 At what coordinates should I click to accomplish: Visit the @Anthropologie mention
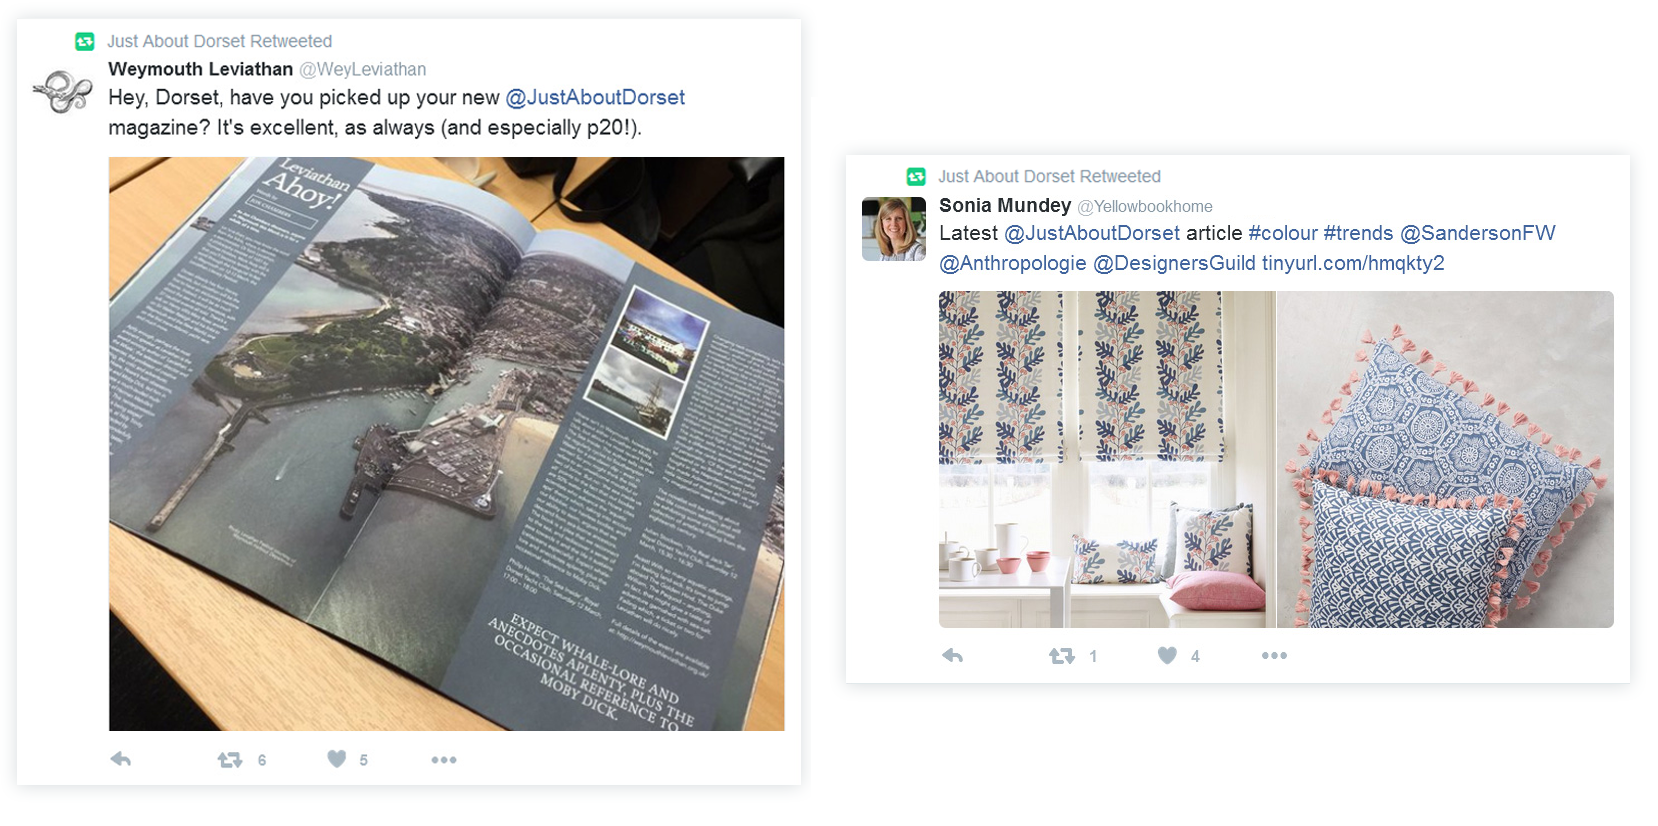point(1013,263)
